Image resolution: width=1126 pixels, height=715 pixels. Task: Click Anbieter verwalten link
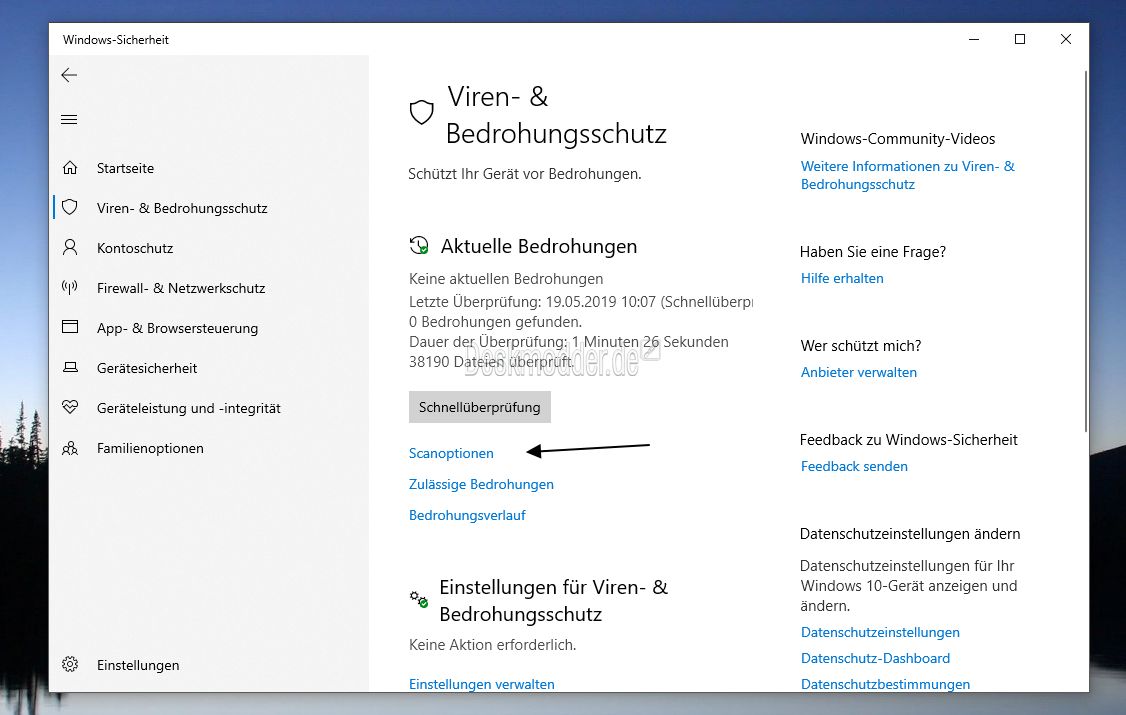[858, 372]
